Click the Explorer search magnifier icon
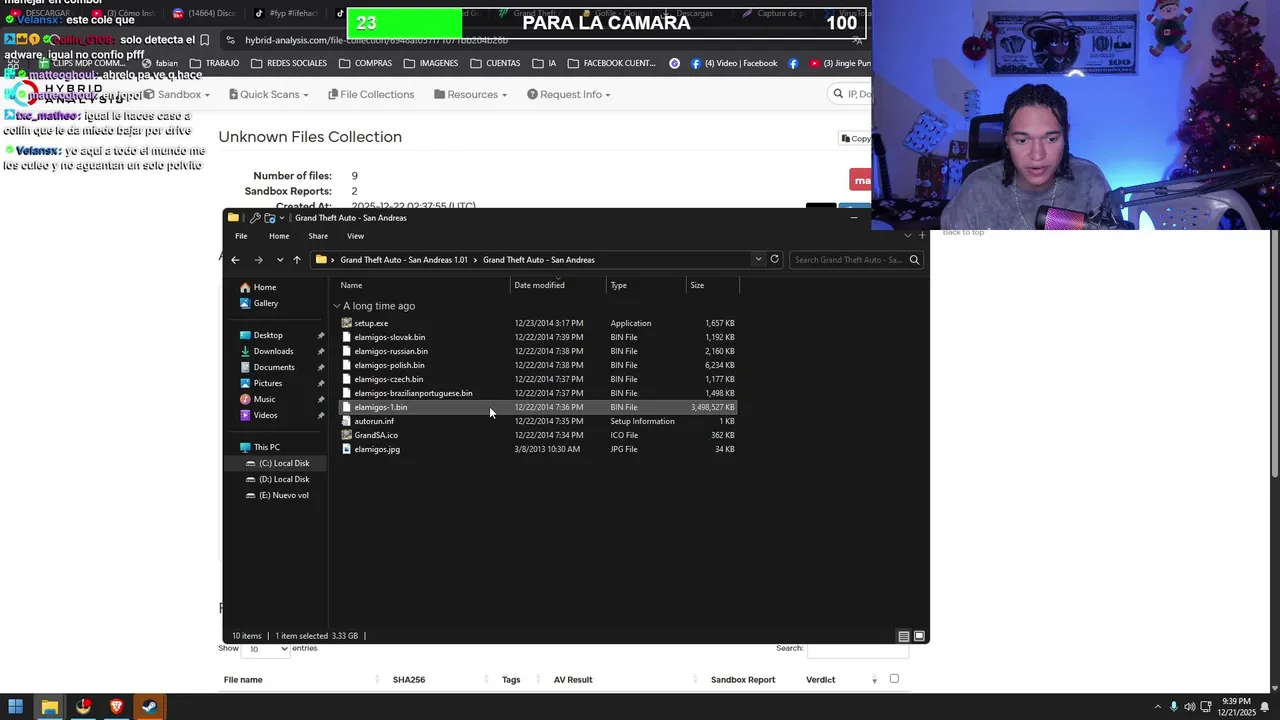 tap(914, 260)
